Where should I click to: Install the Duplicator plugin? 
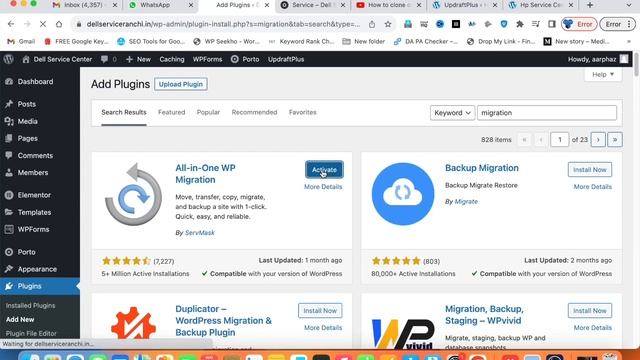pos(320,311)
